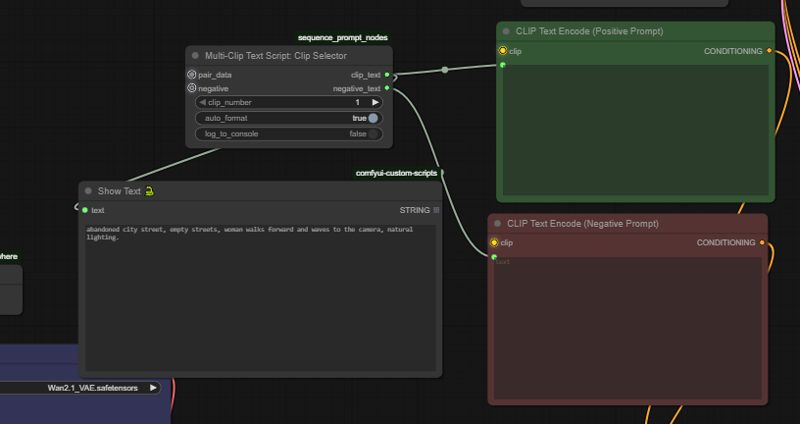Open the Wan2.1_VAE.safetensors selector arrow
The width and height of the screenshot is (800, 424).
(153, 387)
